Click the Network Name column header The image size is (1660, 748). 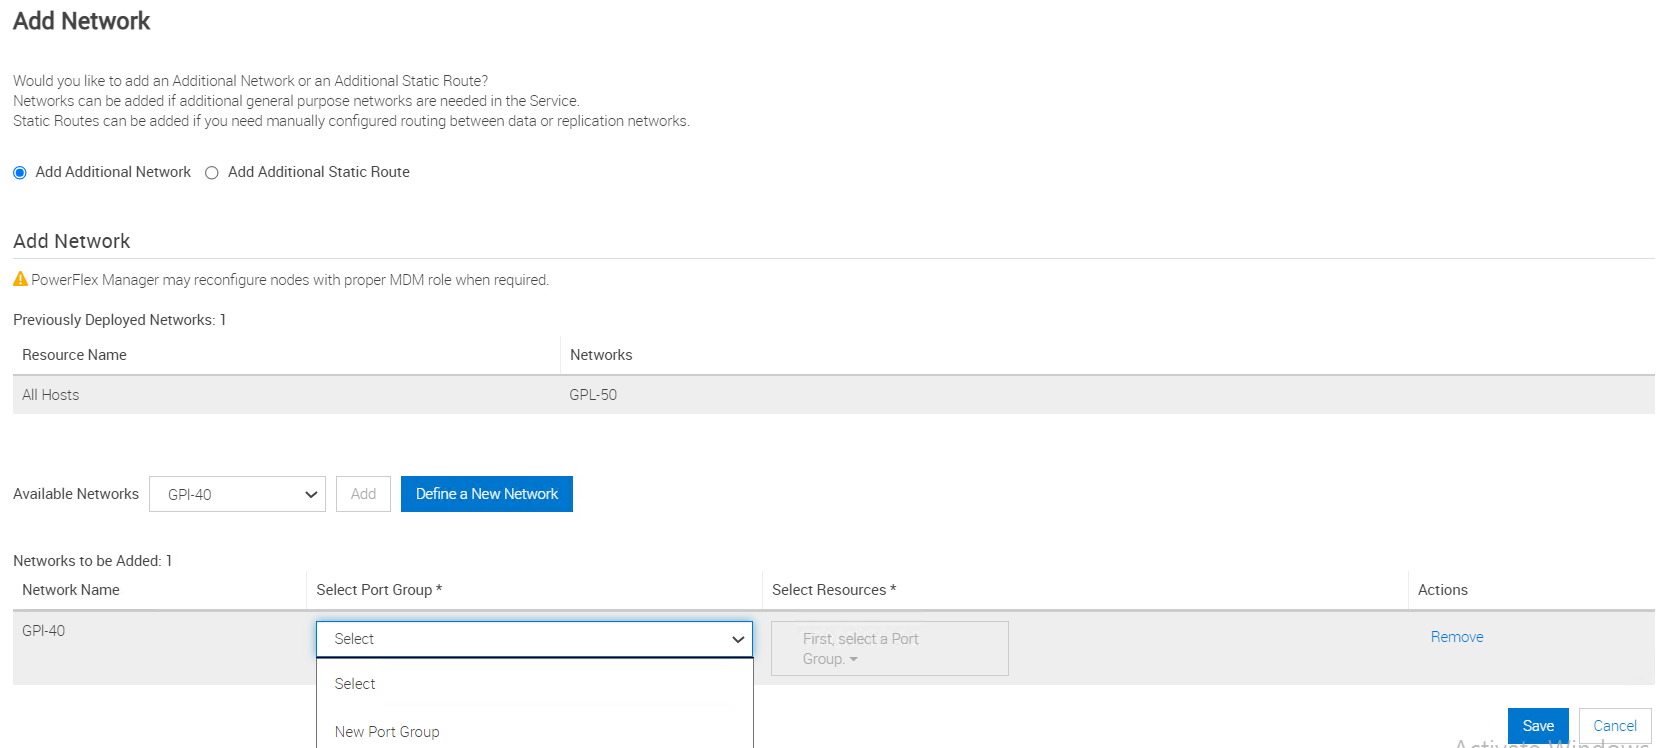pos(71,590)
